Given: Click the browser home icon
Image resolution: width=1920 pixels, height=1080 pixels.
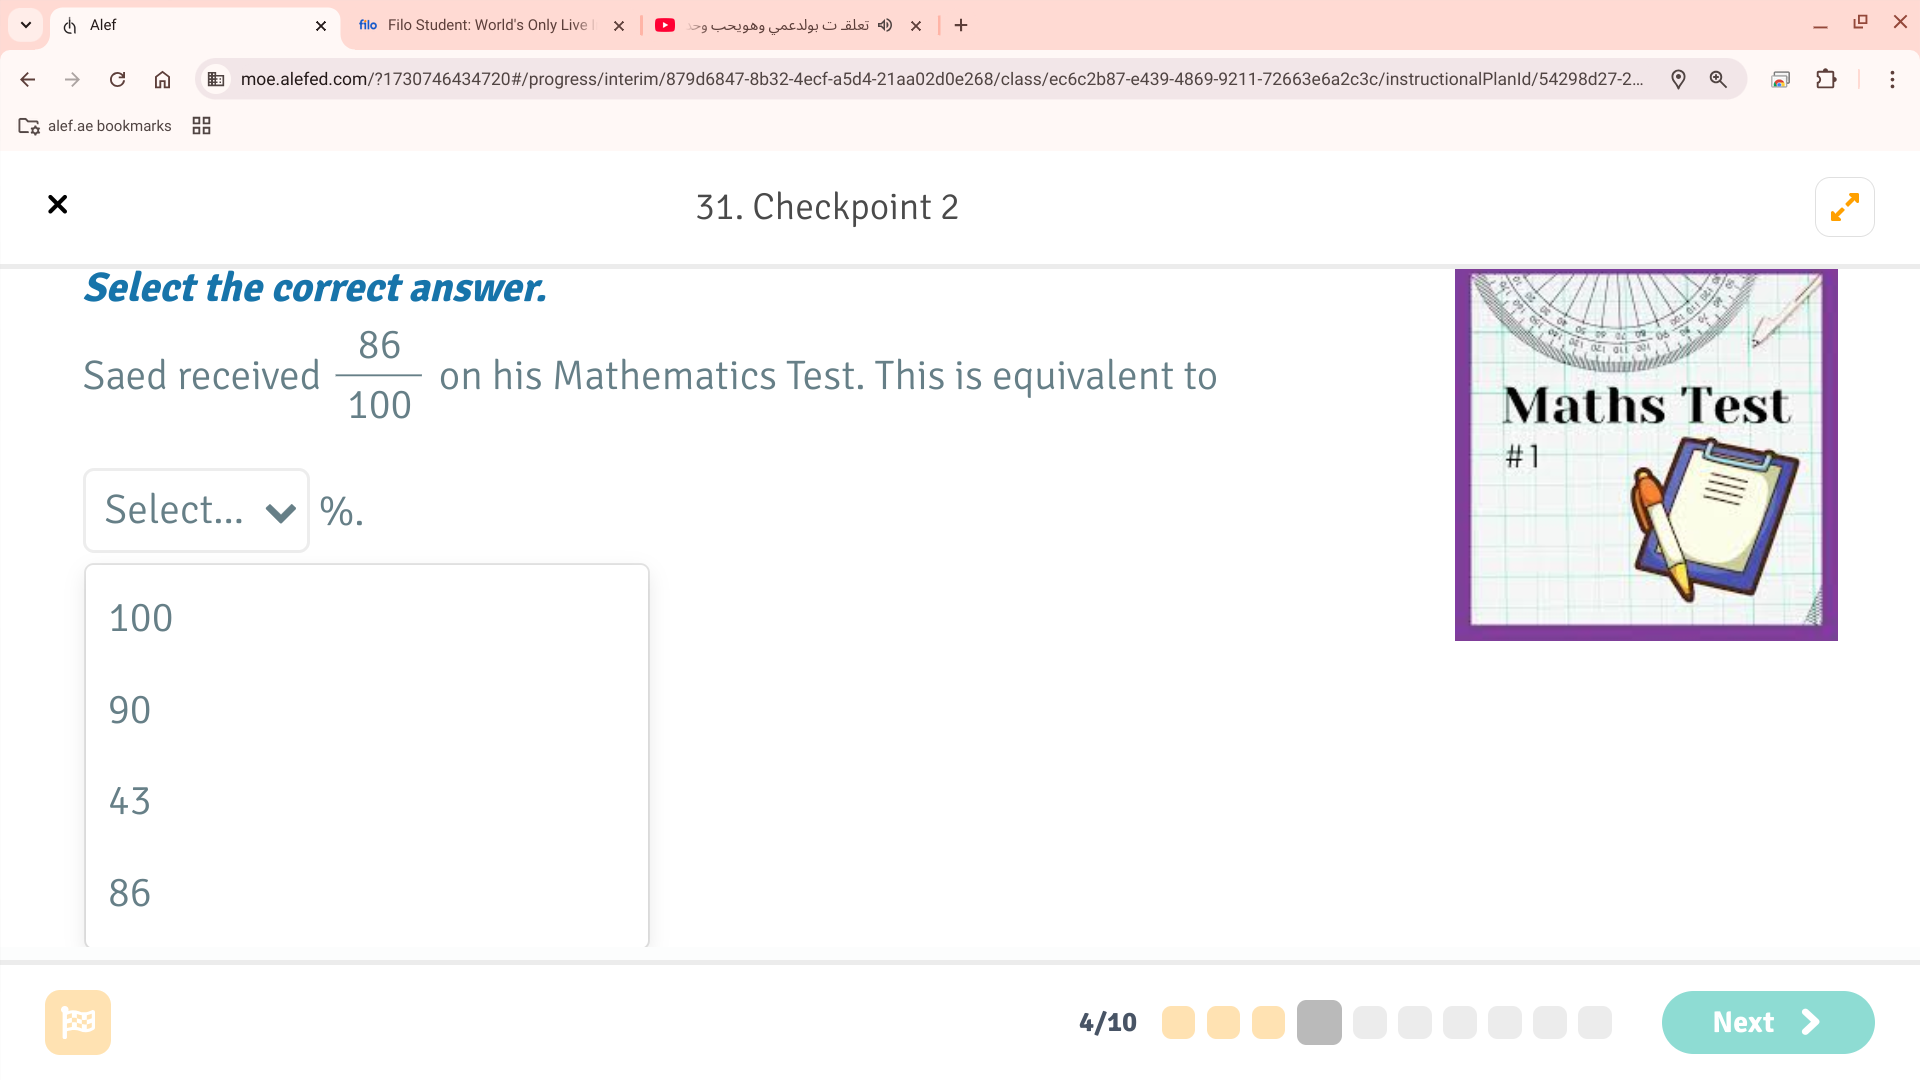Looking at the screenshot, I should (162, 79).
